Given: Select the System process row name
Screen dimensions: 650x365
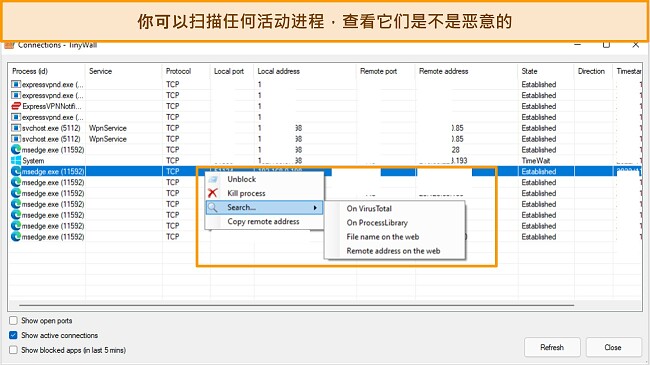Looking at the screenshot, I should [x=33, y=161].
